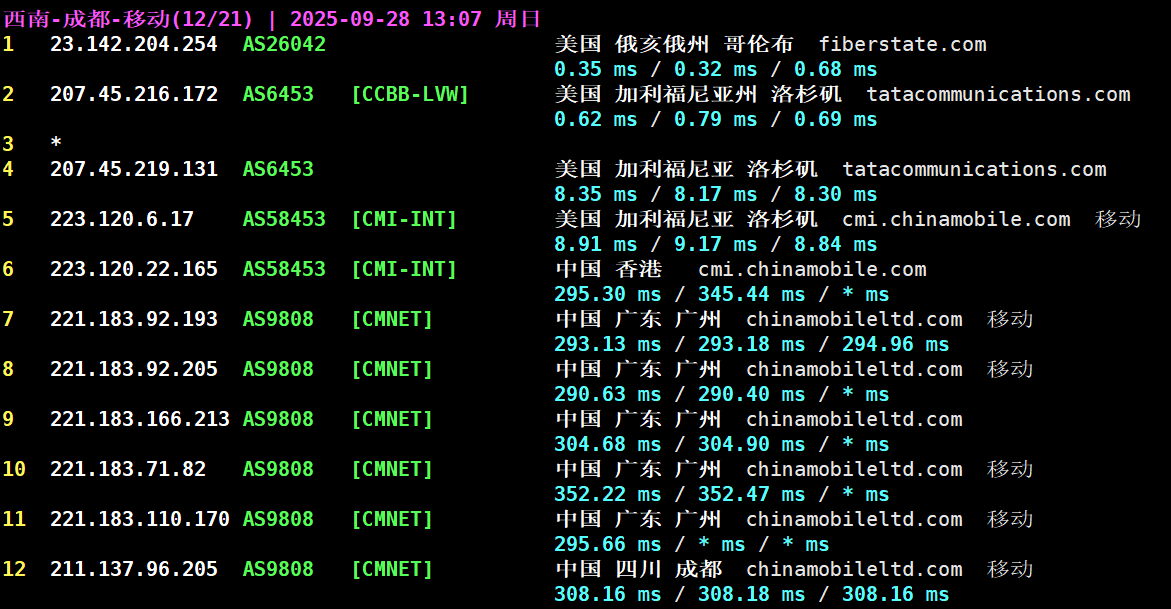Select latency line 0.35 ms / 0.32 ms / 0.68 ms
Viewport: 1171px width, 609px height.
point(715,69)
